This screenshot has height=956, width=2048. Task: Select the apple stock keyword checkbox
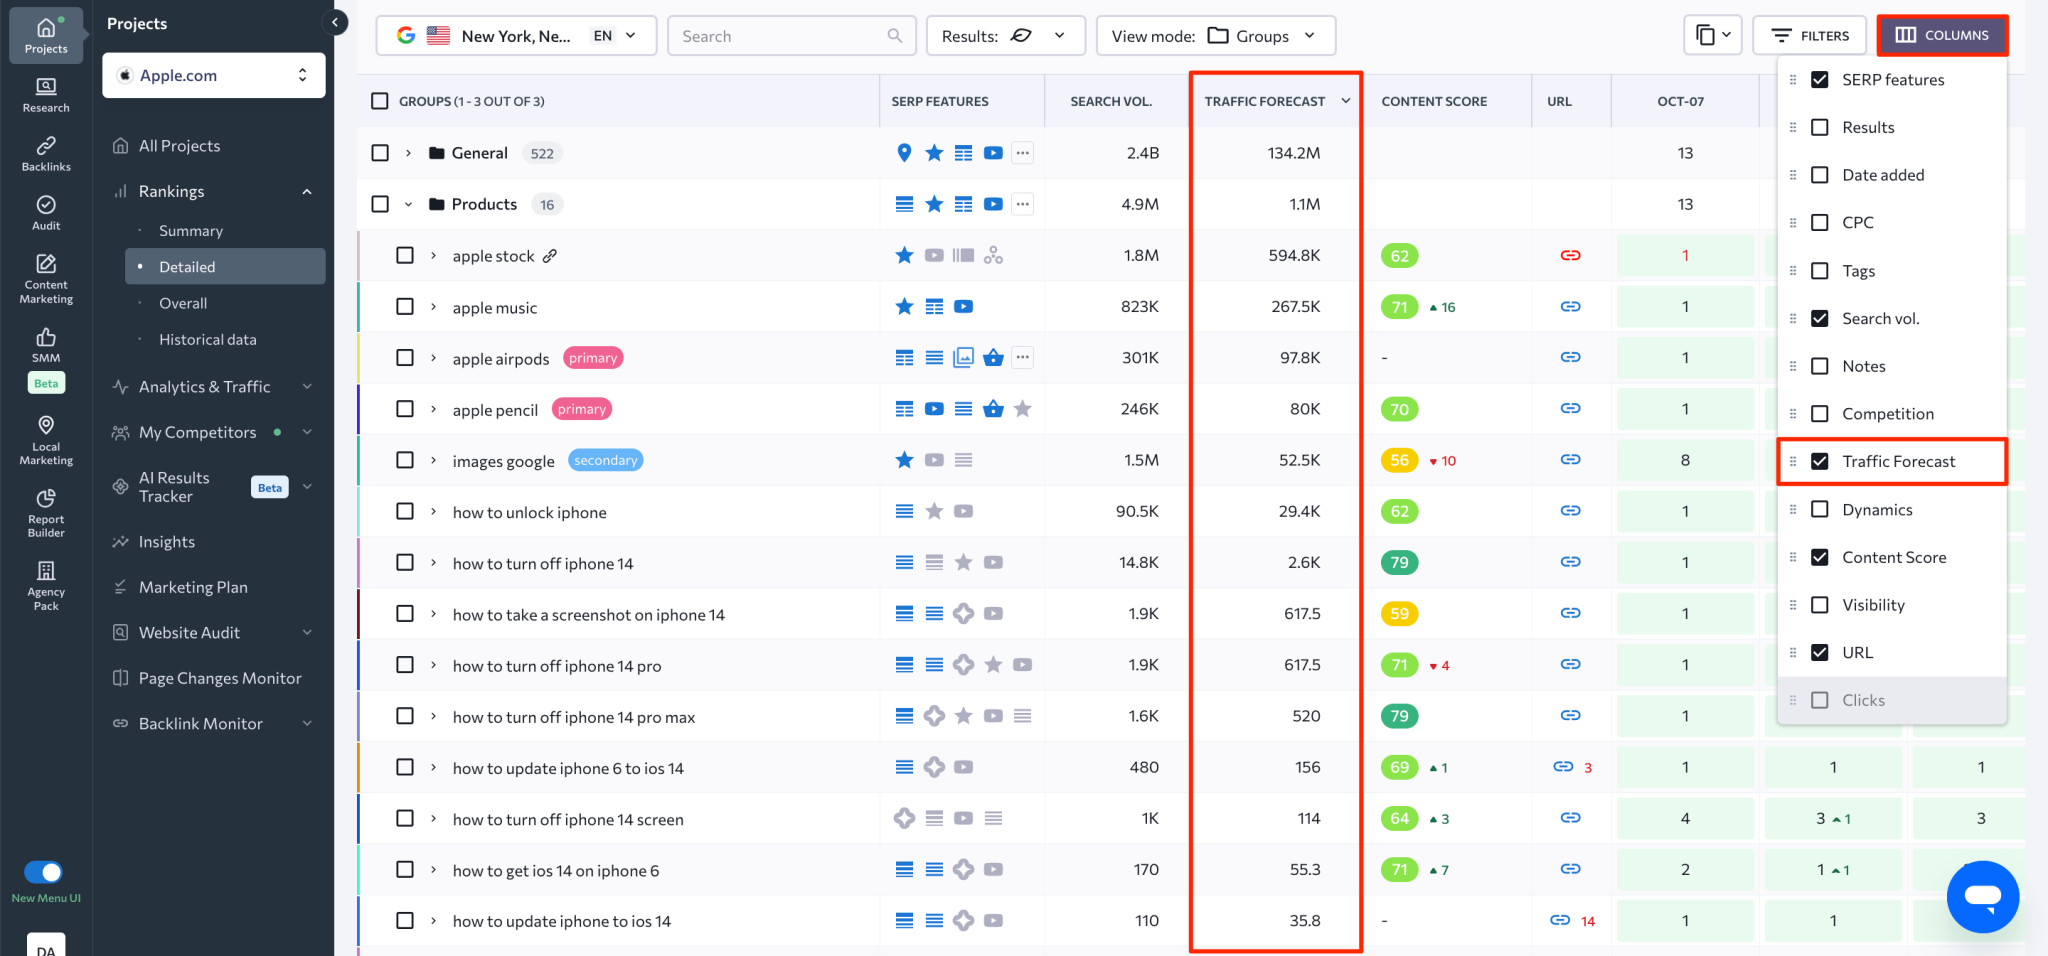click(x=405, y=255)
